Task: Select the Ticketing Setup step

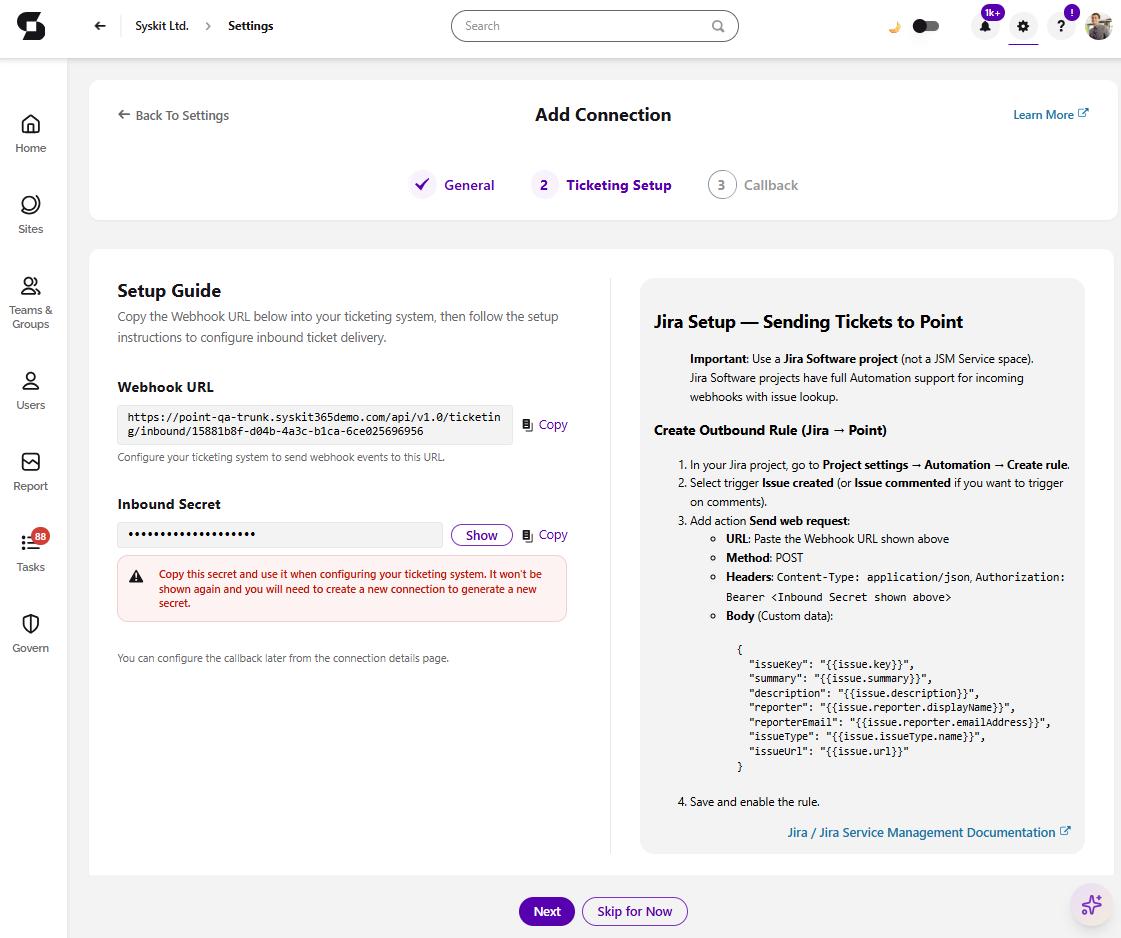Action: (602, 185)
